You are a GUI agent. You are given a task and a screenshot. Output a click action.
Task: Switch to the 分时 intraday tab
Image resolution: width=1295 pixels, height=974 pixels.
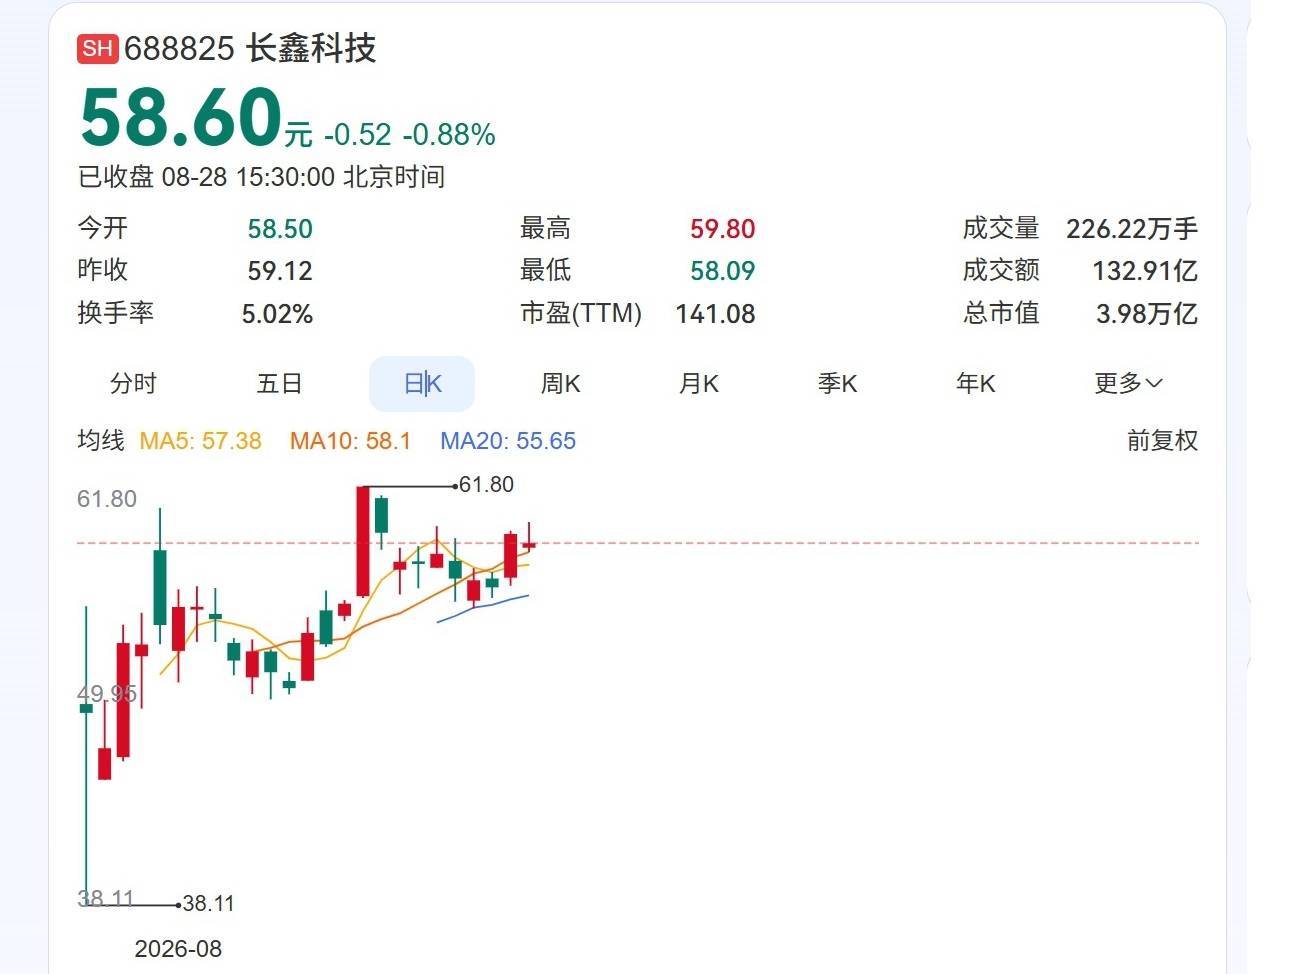(133, 383)
